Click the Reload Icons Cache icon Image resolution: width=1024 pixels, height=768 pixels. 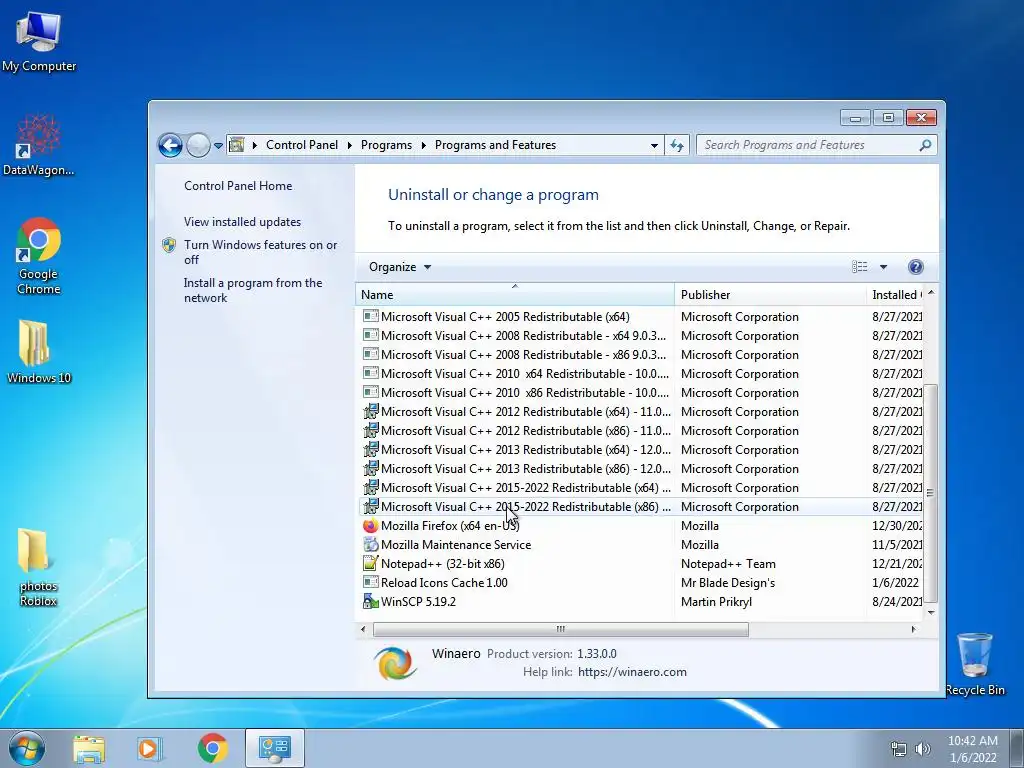coord(370,583)
